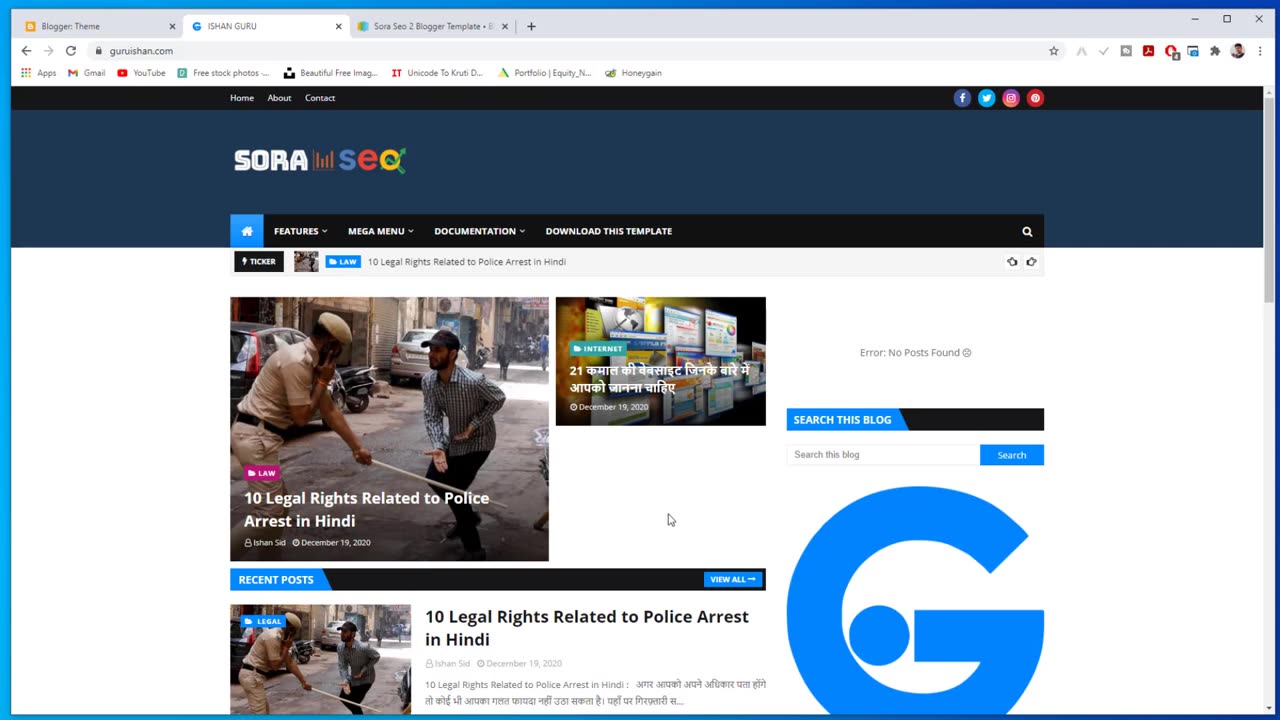Screen dimensions: 1280x720
Task: Focus the Search this blog field
Action: point(883,455)
